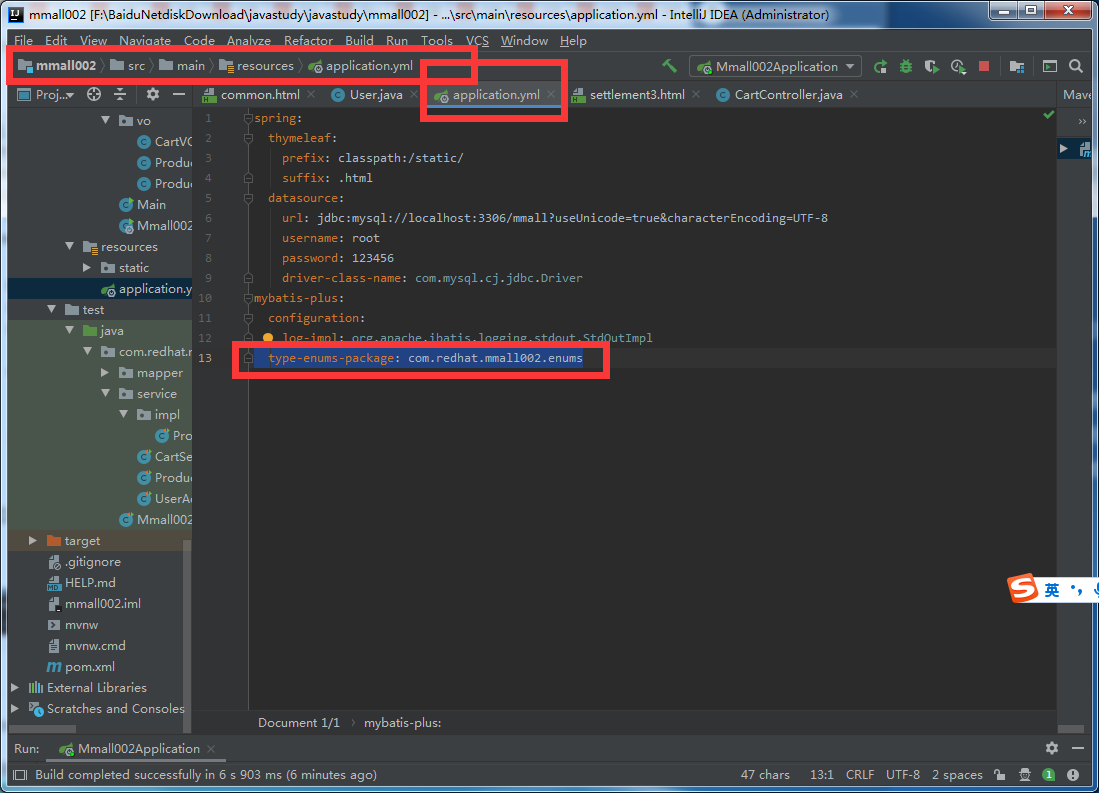Collapse the service package
The image size is (1099, 793).
(106, 393)
